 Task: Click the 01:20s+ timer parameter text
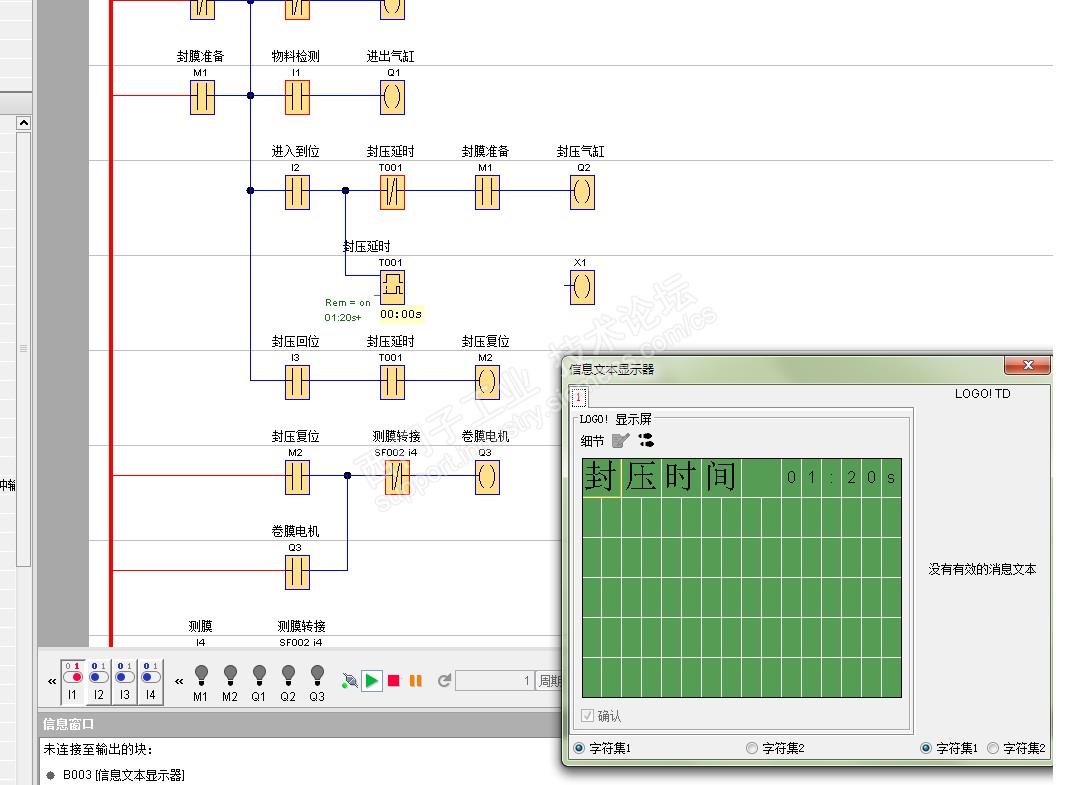click(343, 317)
